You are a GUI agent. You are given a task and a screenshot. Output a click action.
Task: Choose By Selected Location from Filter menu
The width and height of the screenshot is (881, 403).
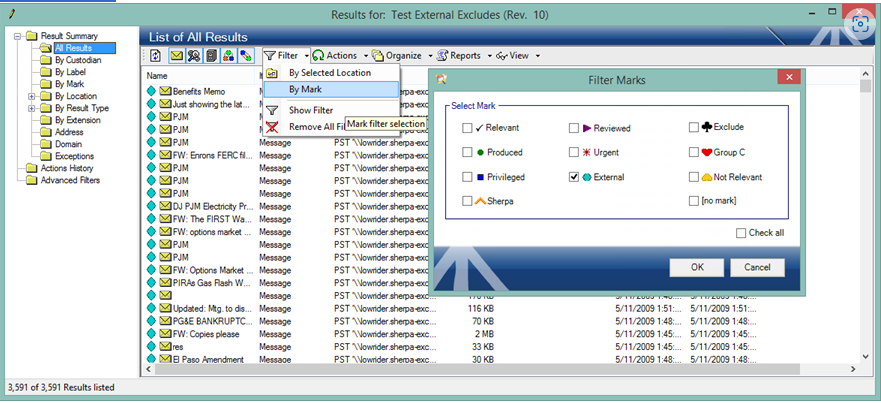point(329,73)
